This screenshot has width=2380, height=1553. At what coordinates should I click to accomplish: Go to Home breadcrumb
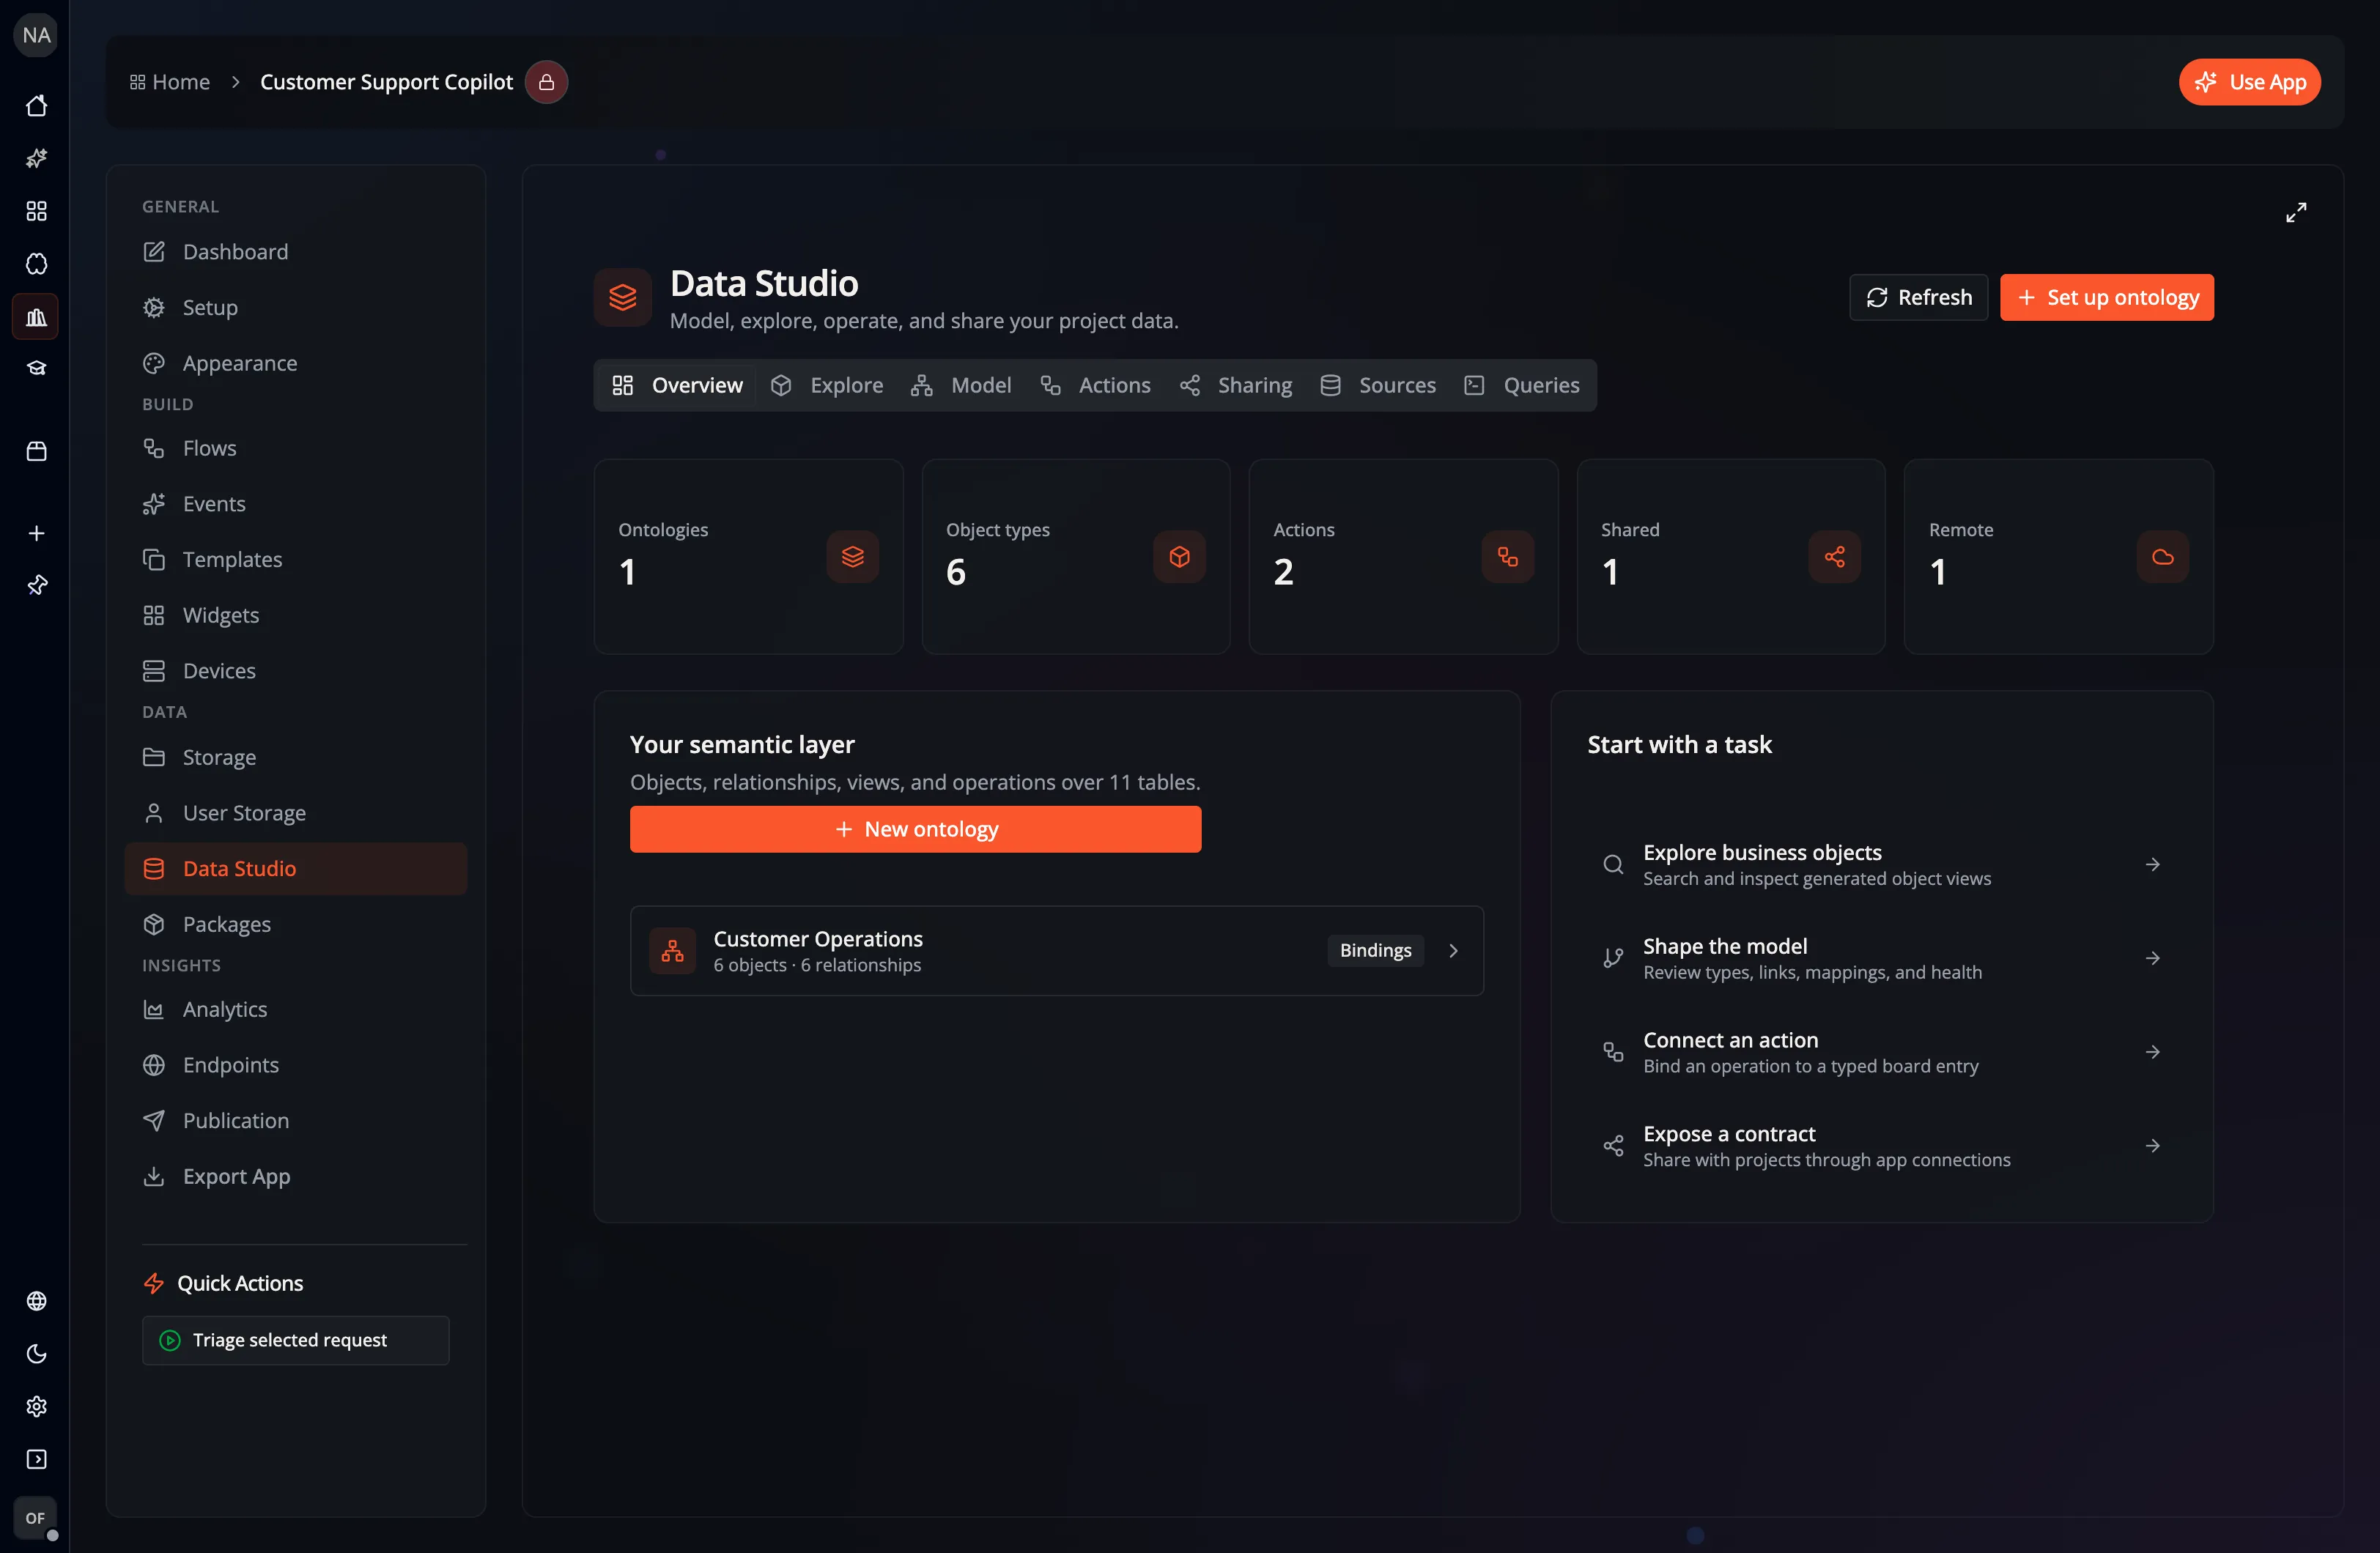click(x=170, y=82)
